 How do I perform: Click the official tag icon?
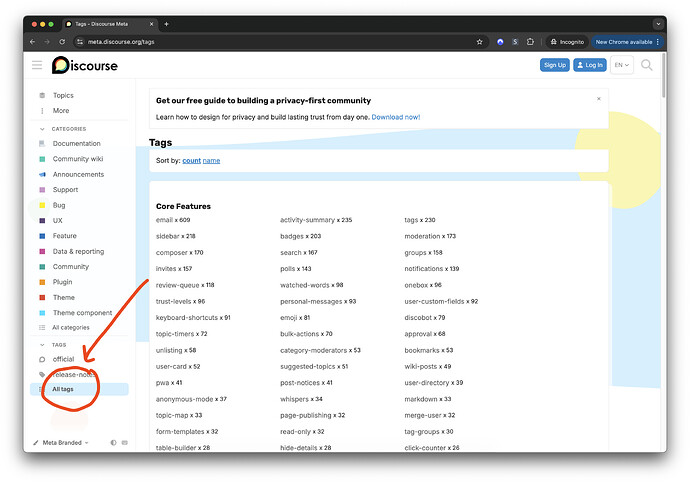(42, 359)
